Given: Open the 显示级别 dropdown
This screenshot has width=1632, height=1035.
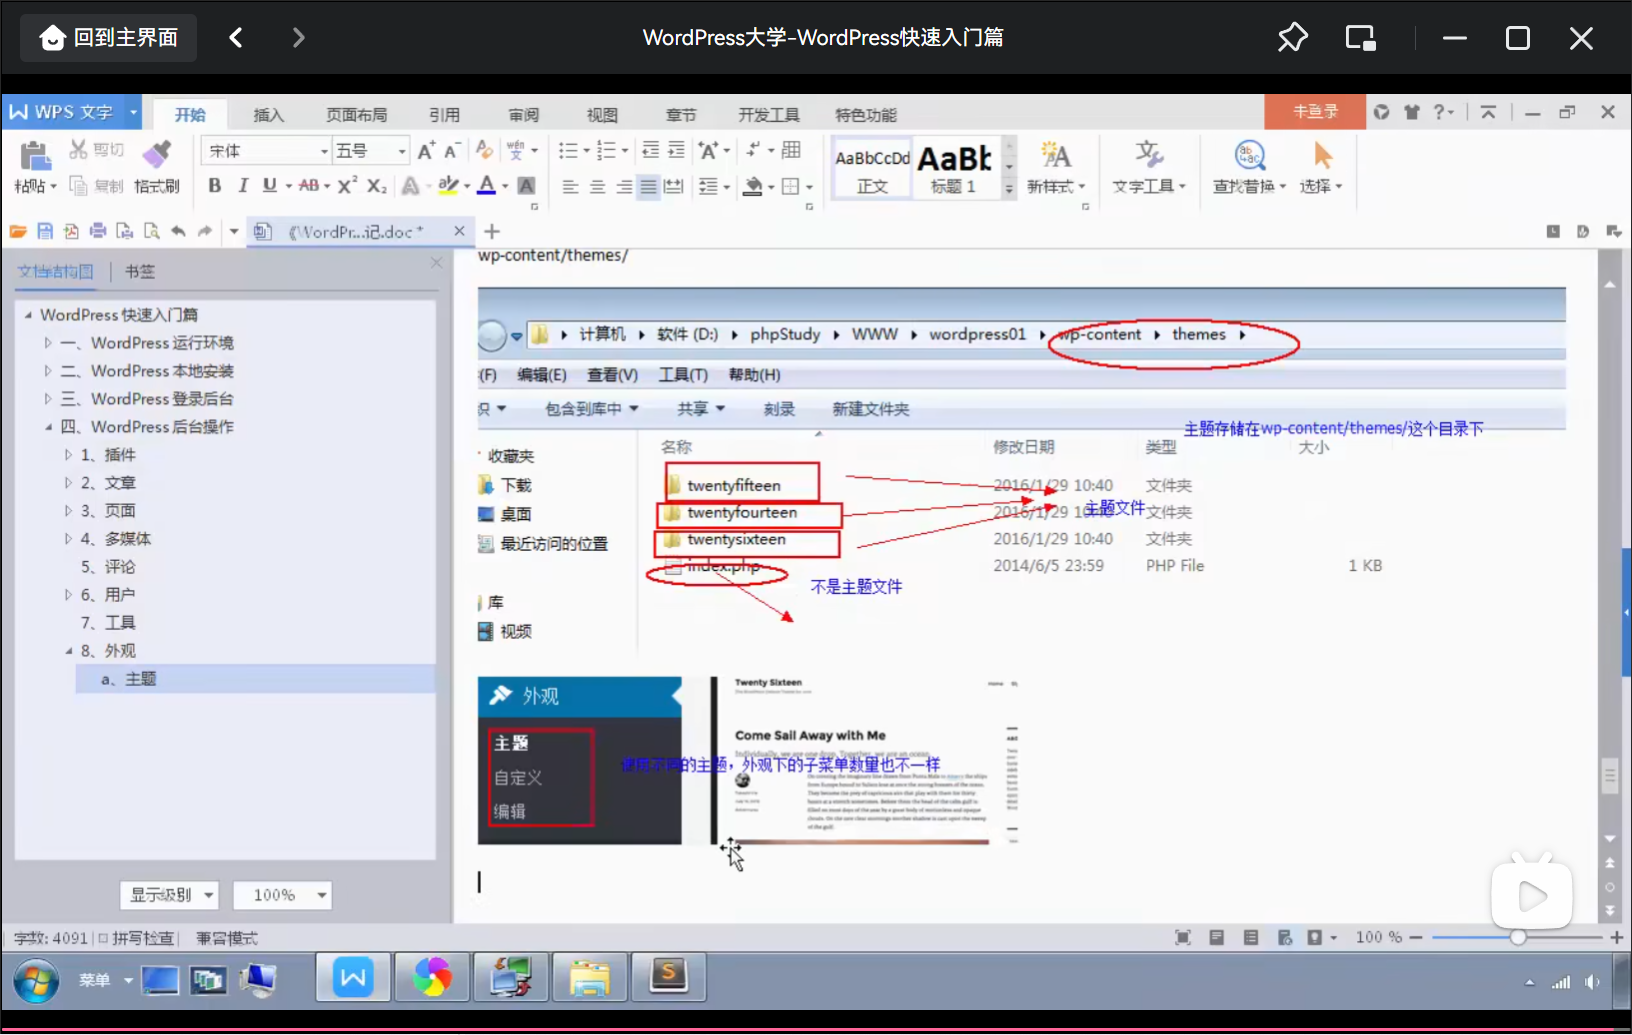Looking at the screenshot, I should 169,895.
